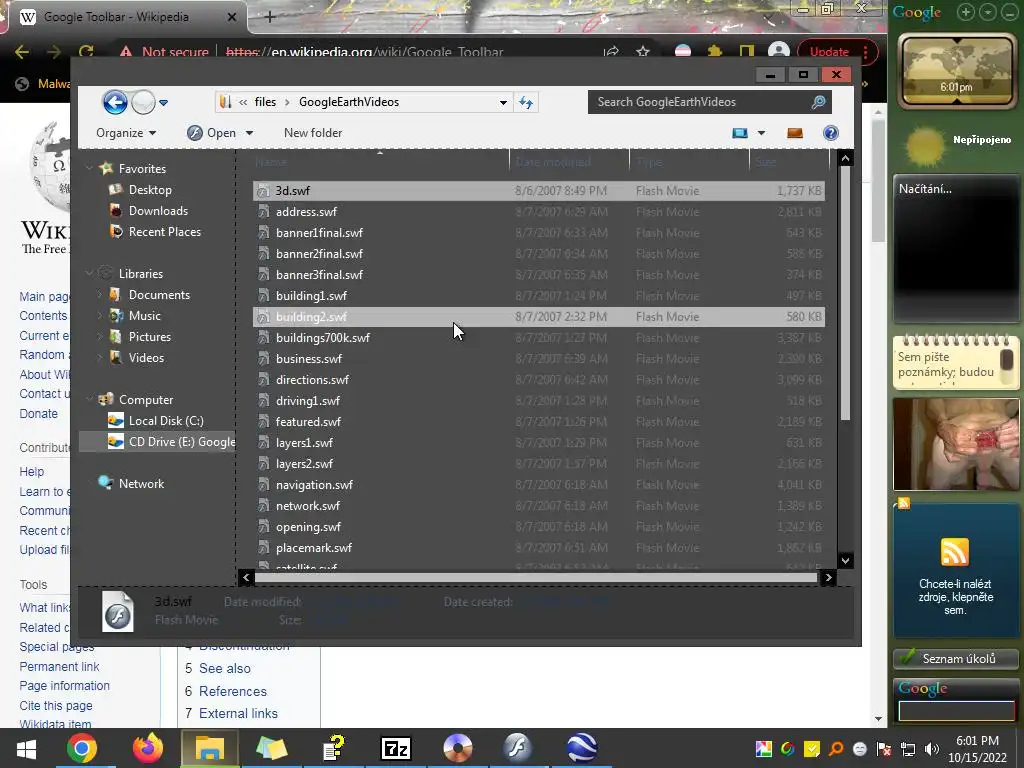Open the Chrome extensions puzzle icon
1024x768 pixels.
[x=715, y=52]
